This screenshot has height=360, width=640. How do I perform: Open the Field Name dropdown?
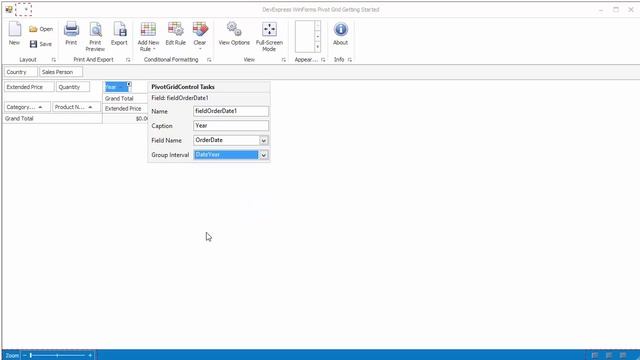click(x=264, y=140)
